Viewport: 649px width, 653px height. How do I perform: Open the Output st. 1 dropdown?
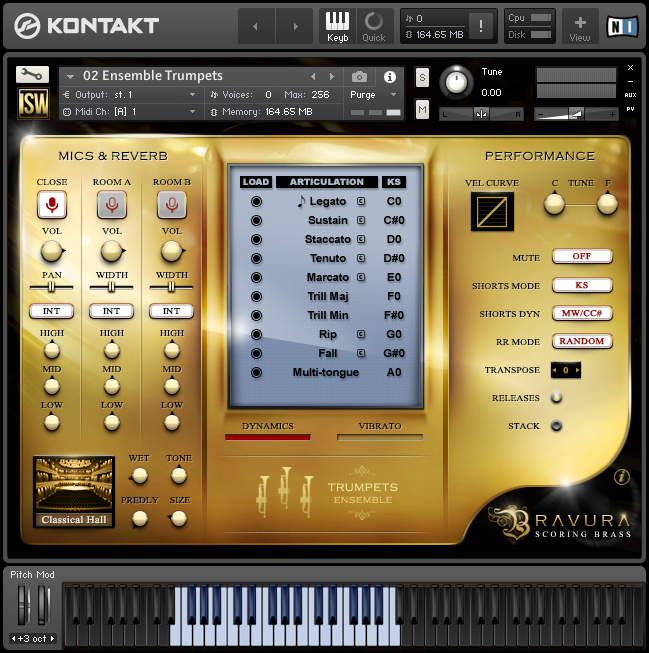(130, 95)
